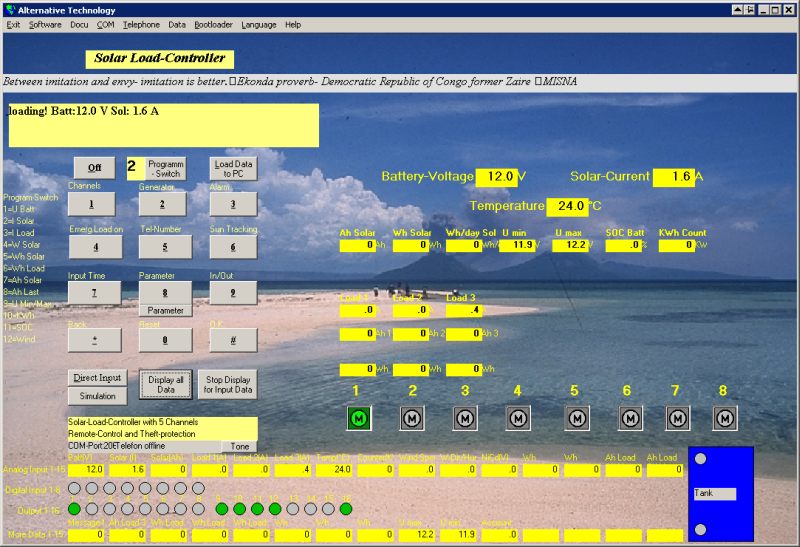The height and width of the screenshot is (547, 800).
Task: Click keypad button 5 under Tel-Number
Action: [x=165, y=247]
